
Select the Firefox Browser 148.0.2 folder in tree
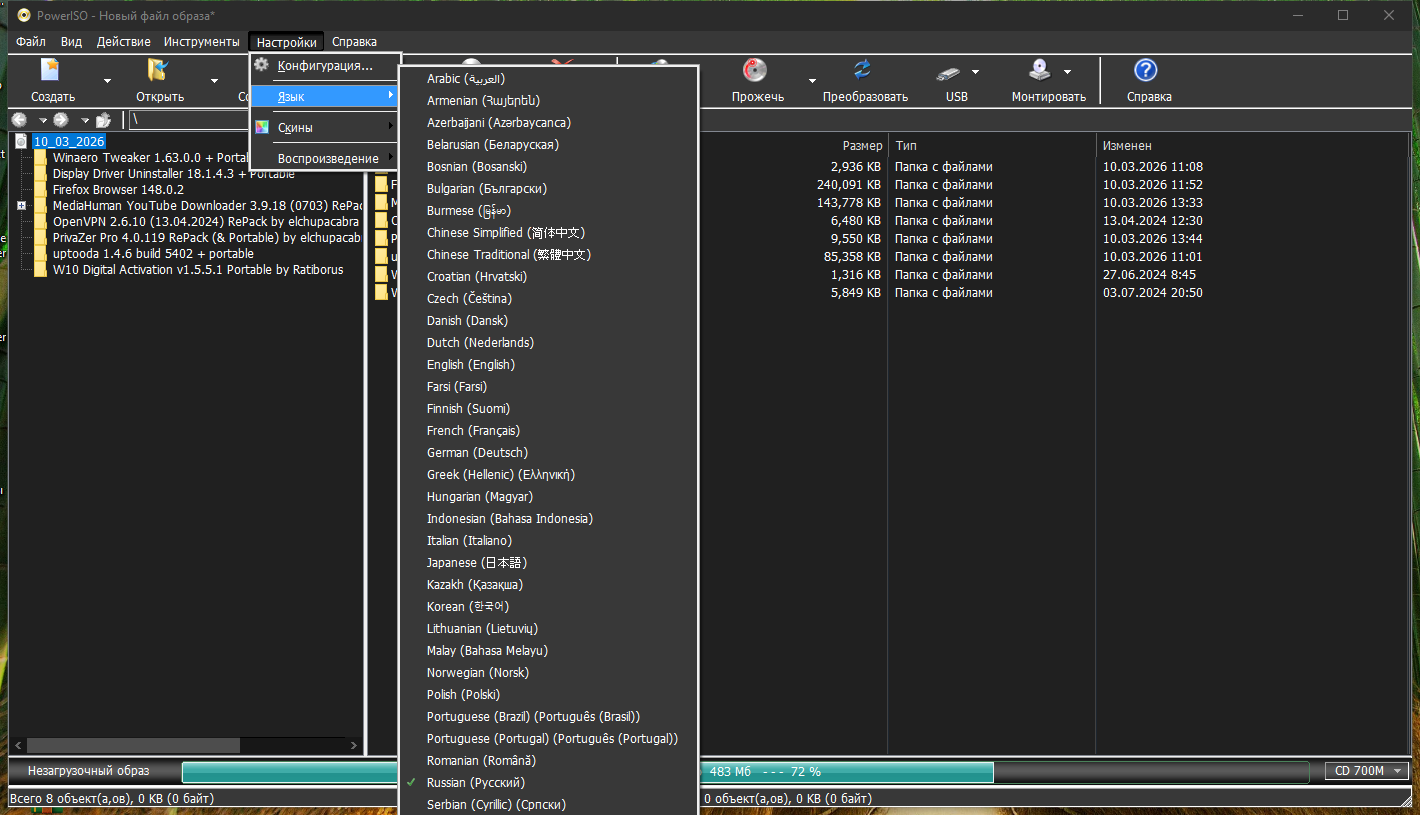click(x=118, y=190)
